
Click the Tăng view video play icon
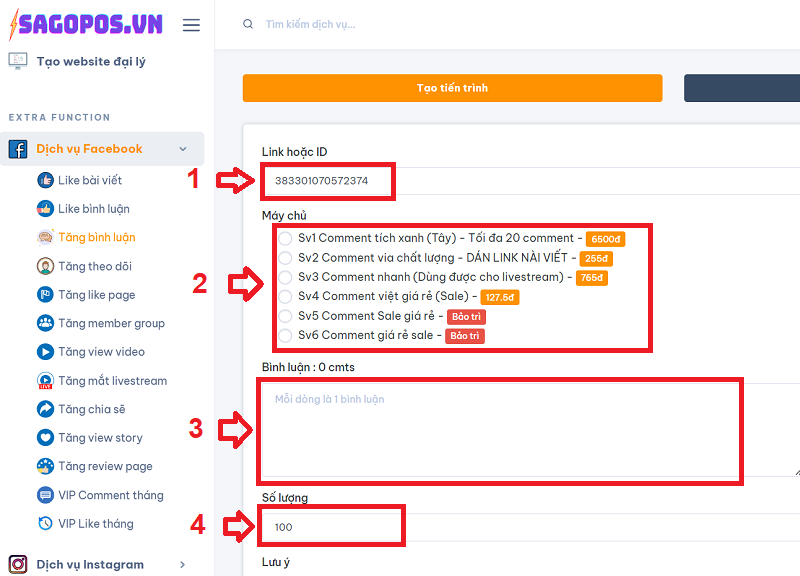[x=45, y=352]
